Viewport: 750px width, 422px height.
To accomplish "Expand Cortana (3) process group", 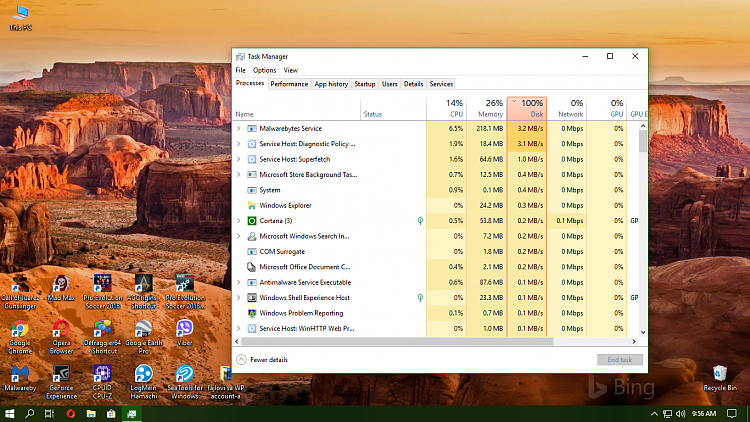I will [239, 221].
